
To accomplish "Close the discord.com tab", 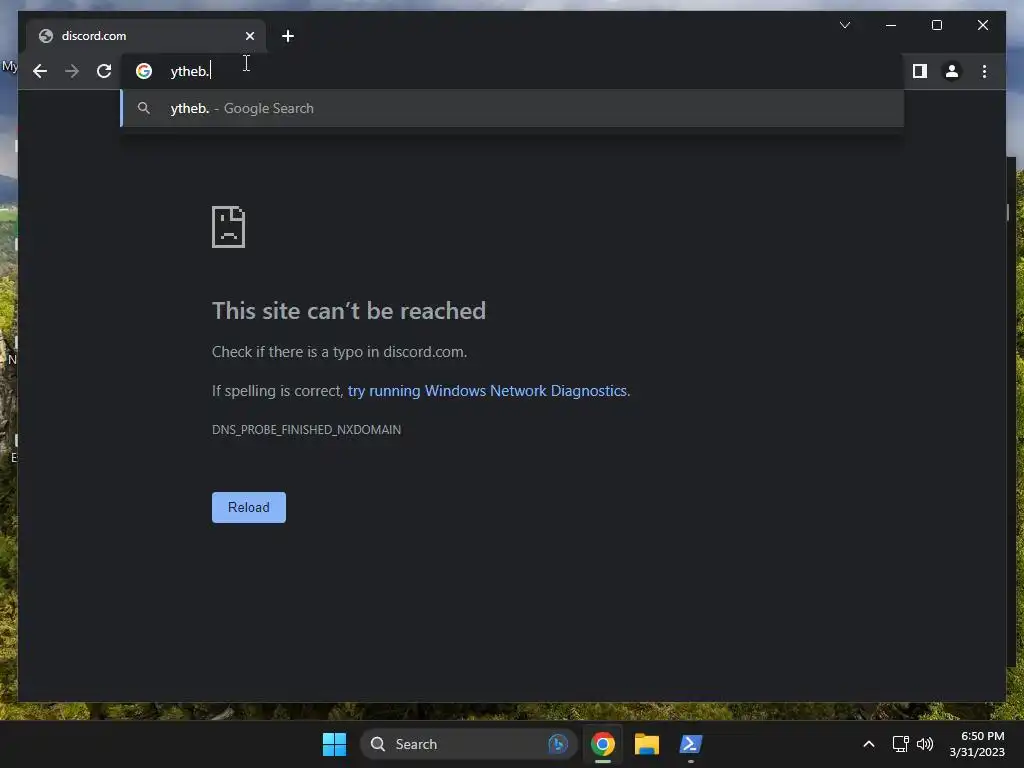I will point(249,36).
